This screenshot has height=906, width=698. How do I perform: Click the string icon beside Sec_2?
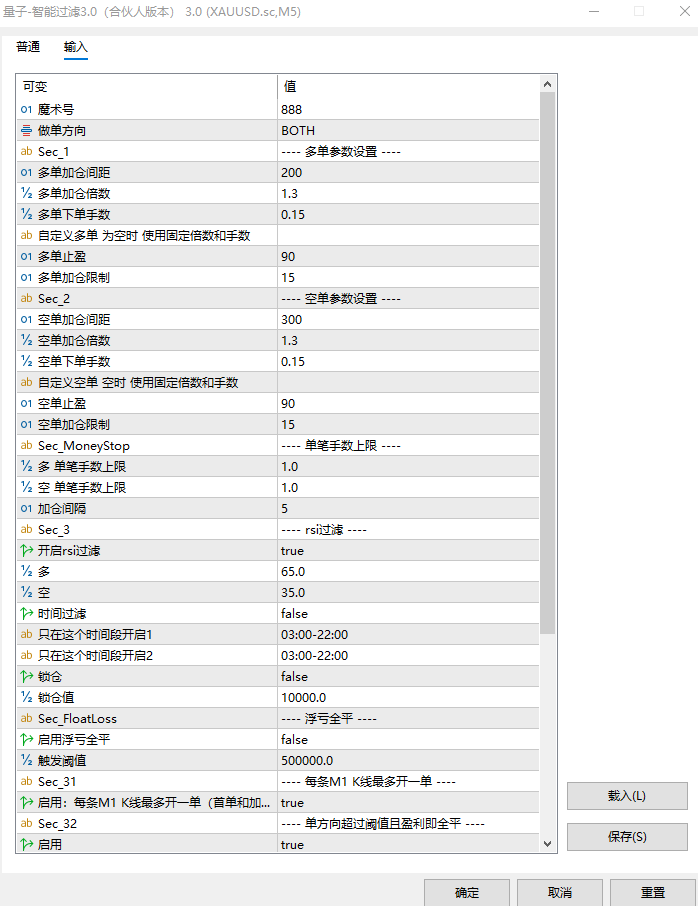27,298
